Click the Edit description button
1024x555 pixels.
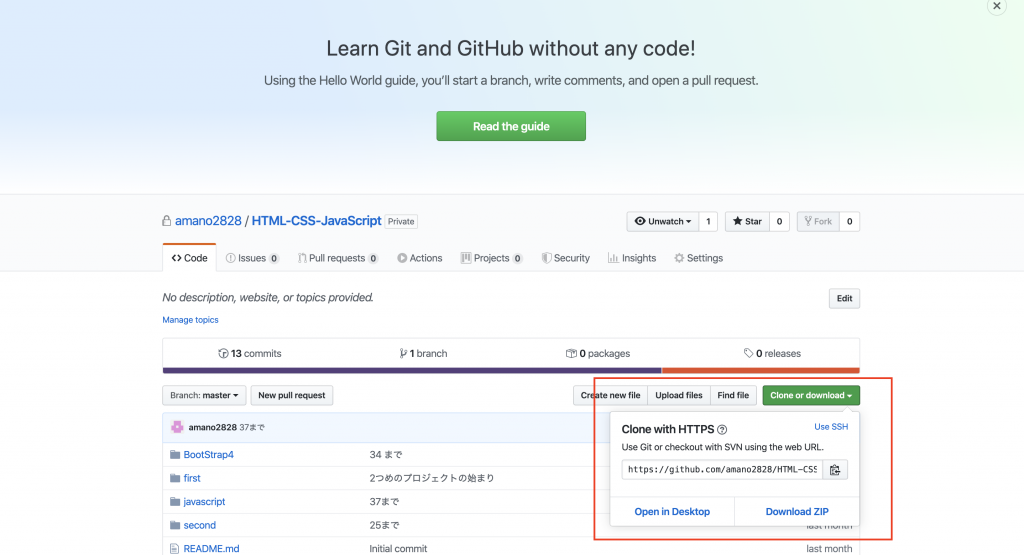[x=844, y=298]
